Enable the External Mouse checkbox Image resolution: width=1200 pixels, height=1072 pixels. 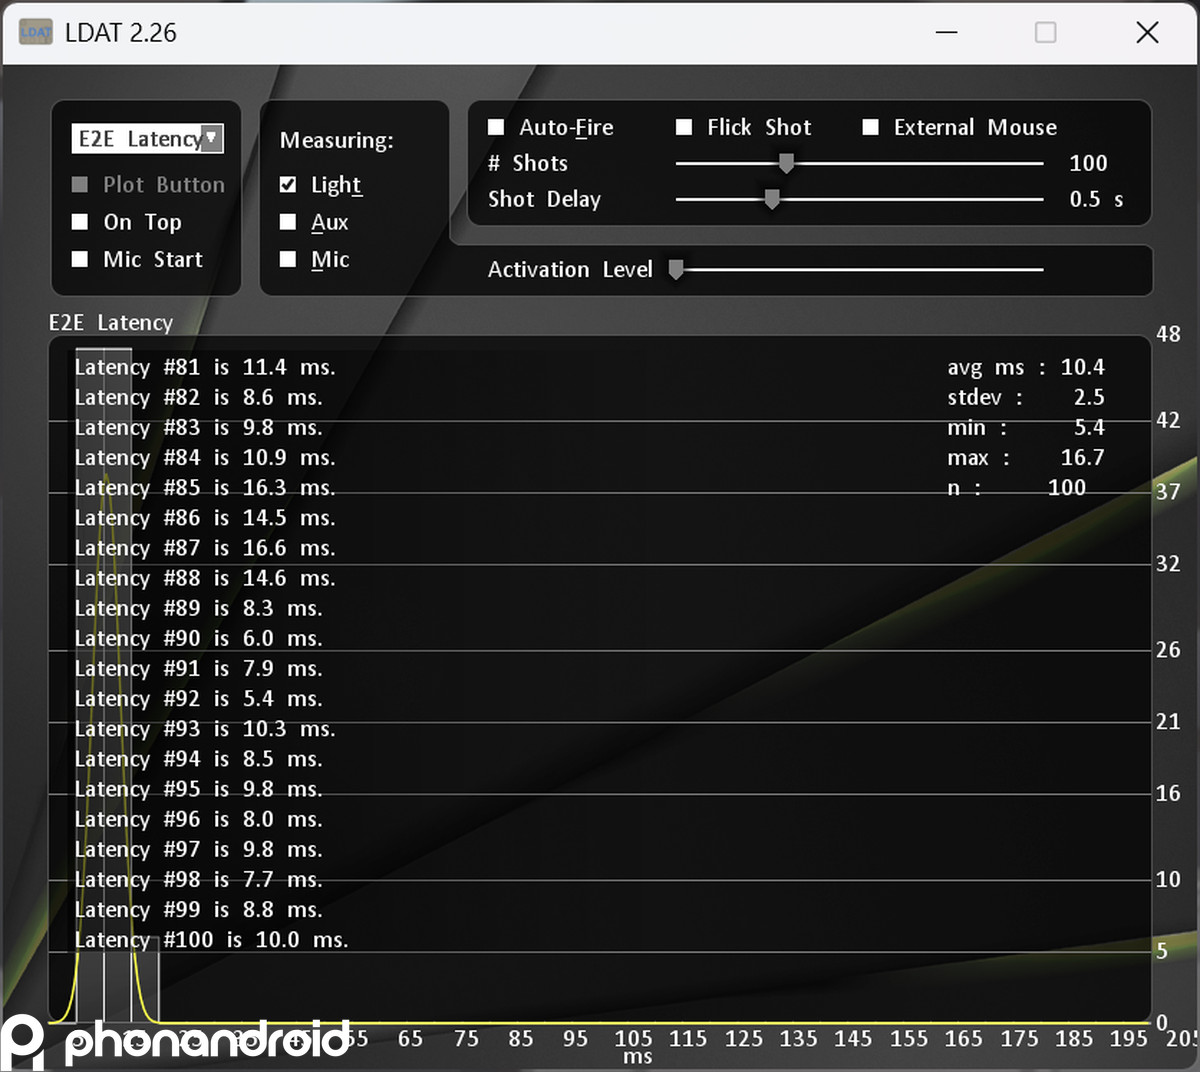[871, 127]
